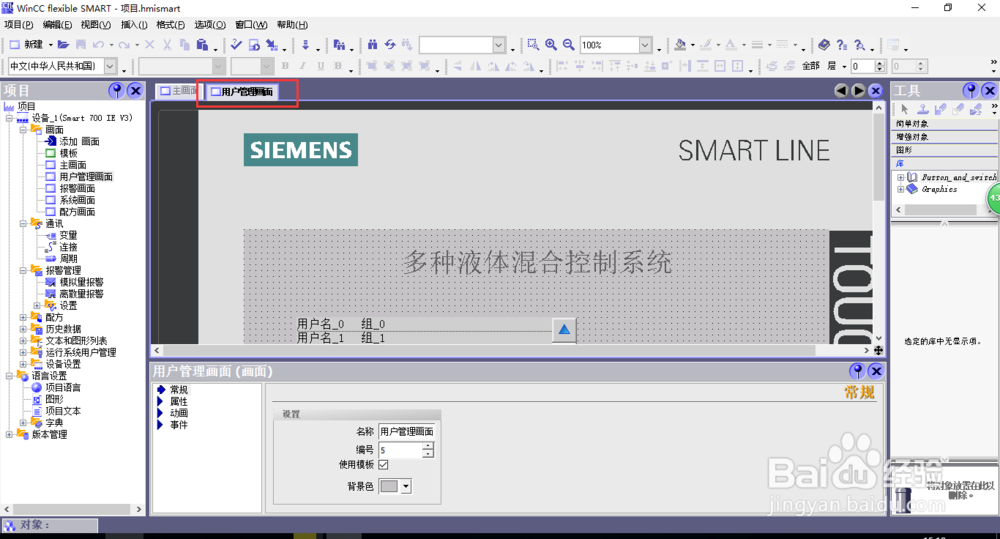Screen dimensions: 1000x539
Task: Increase the layer number stepper value
Action: point(880,63)
